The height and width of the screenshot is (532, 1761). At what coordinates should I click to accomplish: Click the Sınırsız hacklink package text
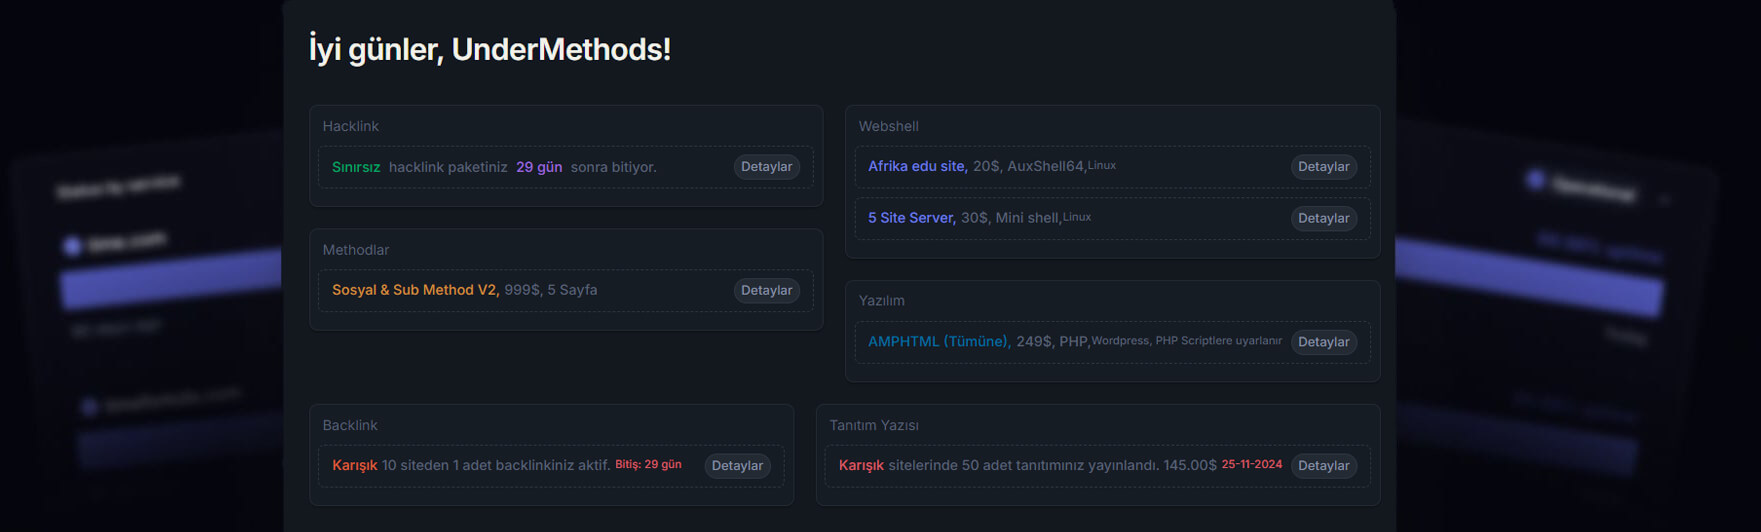tap(356, 167)
